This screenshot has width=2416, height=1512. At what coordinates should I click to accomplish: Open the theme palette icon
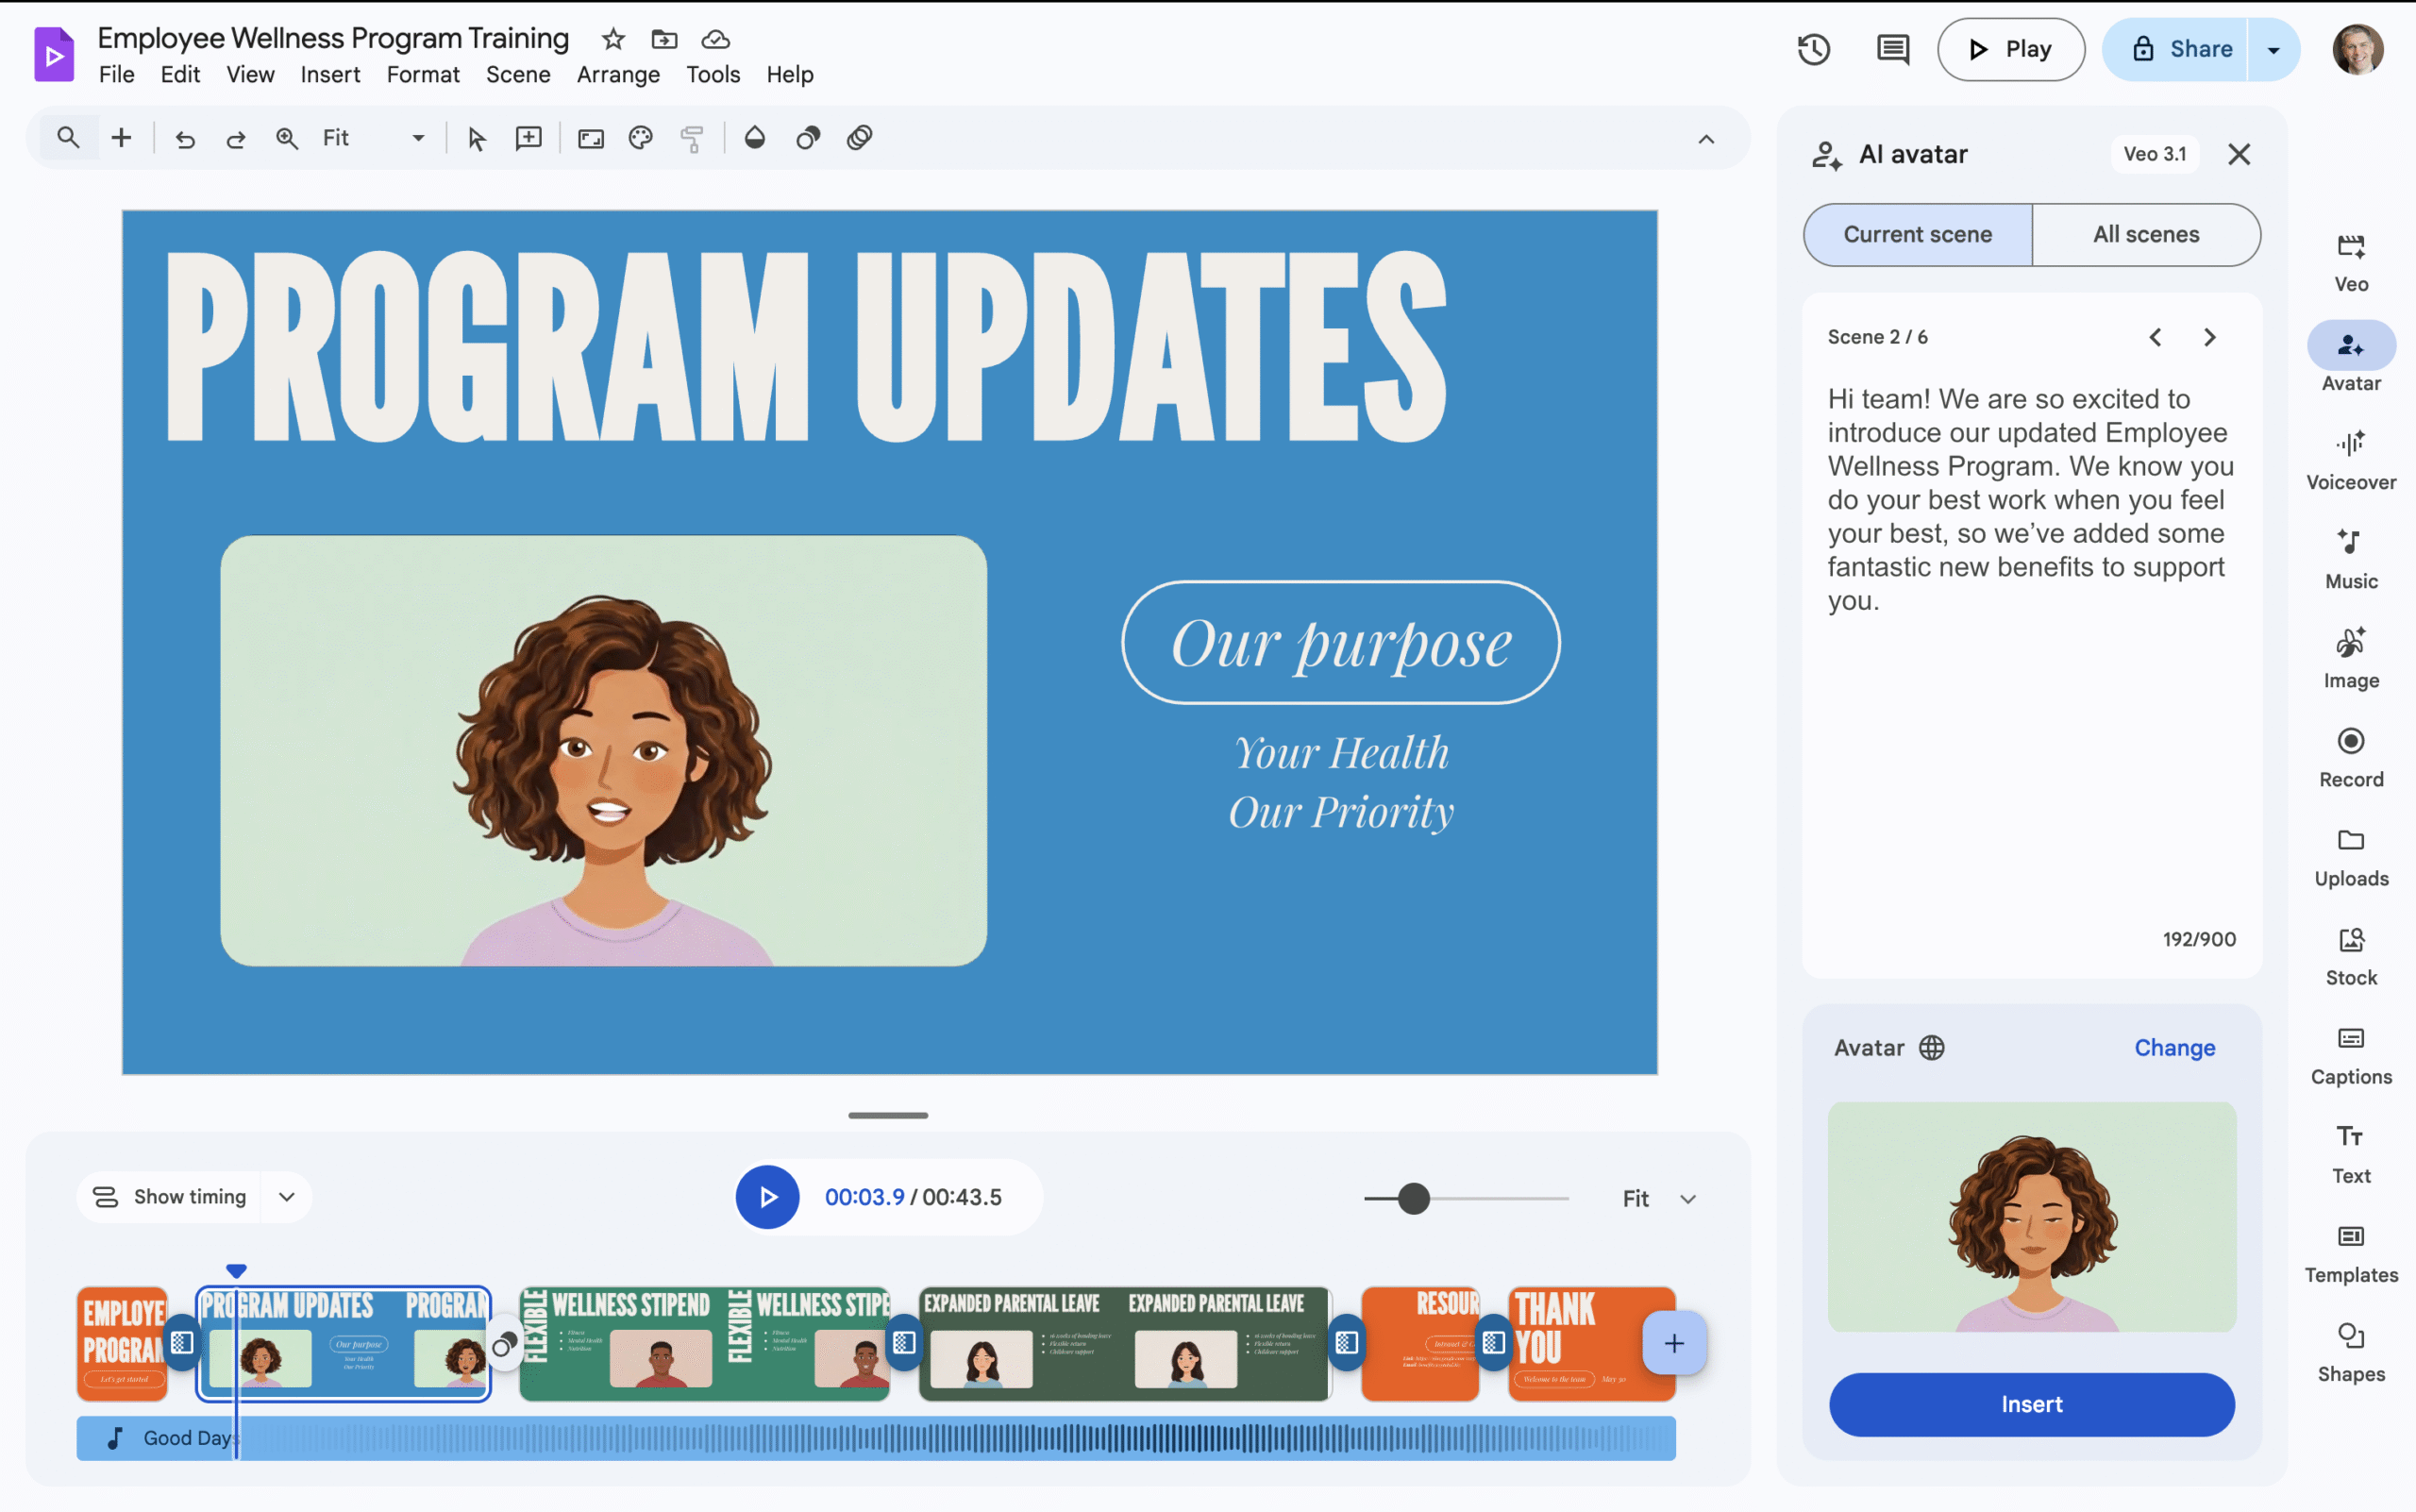[641, 138]
